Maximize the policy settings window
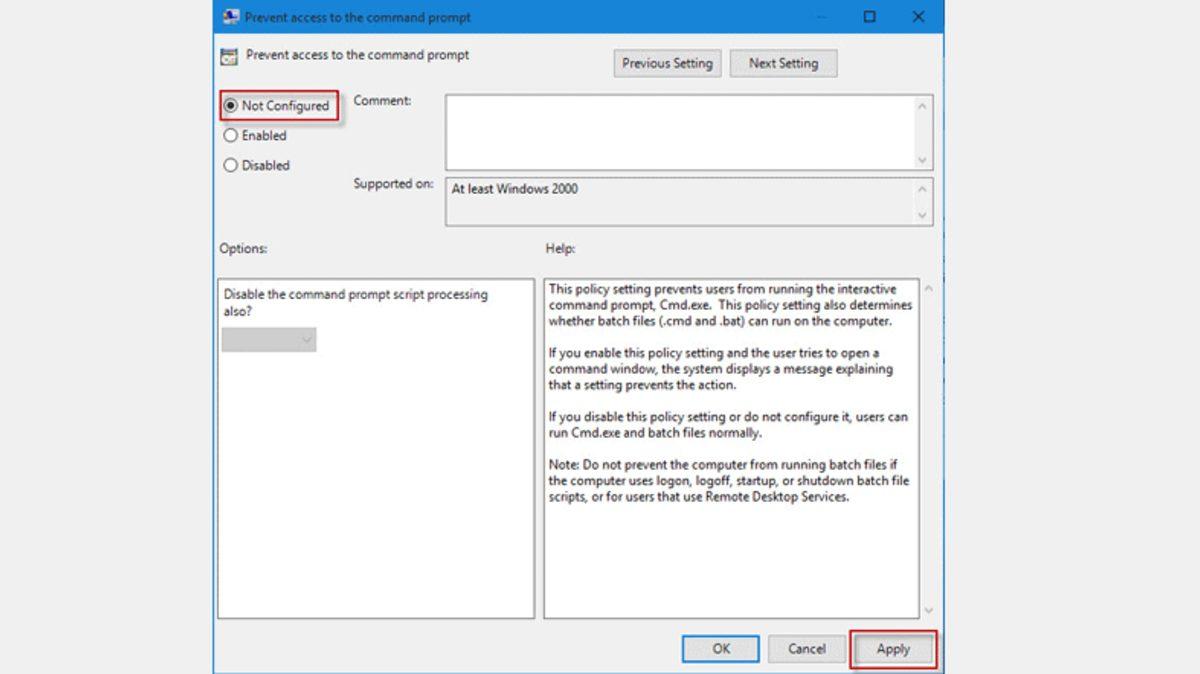This screenshot has height=674, width=1200. point(869,17)
